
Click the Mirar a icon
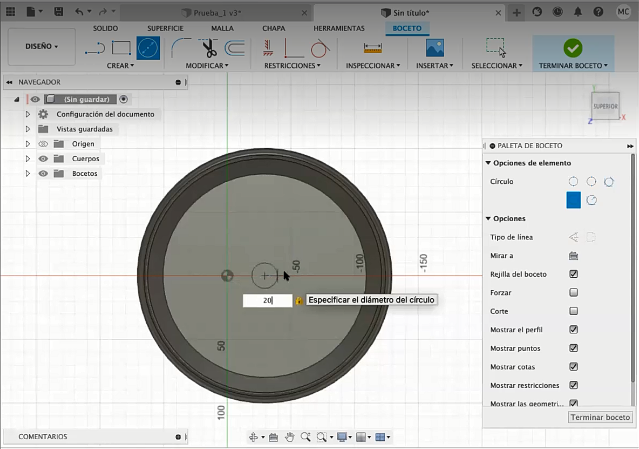573,255
